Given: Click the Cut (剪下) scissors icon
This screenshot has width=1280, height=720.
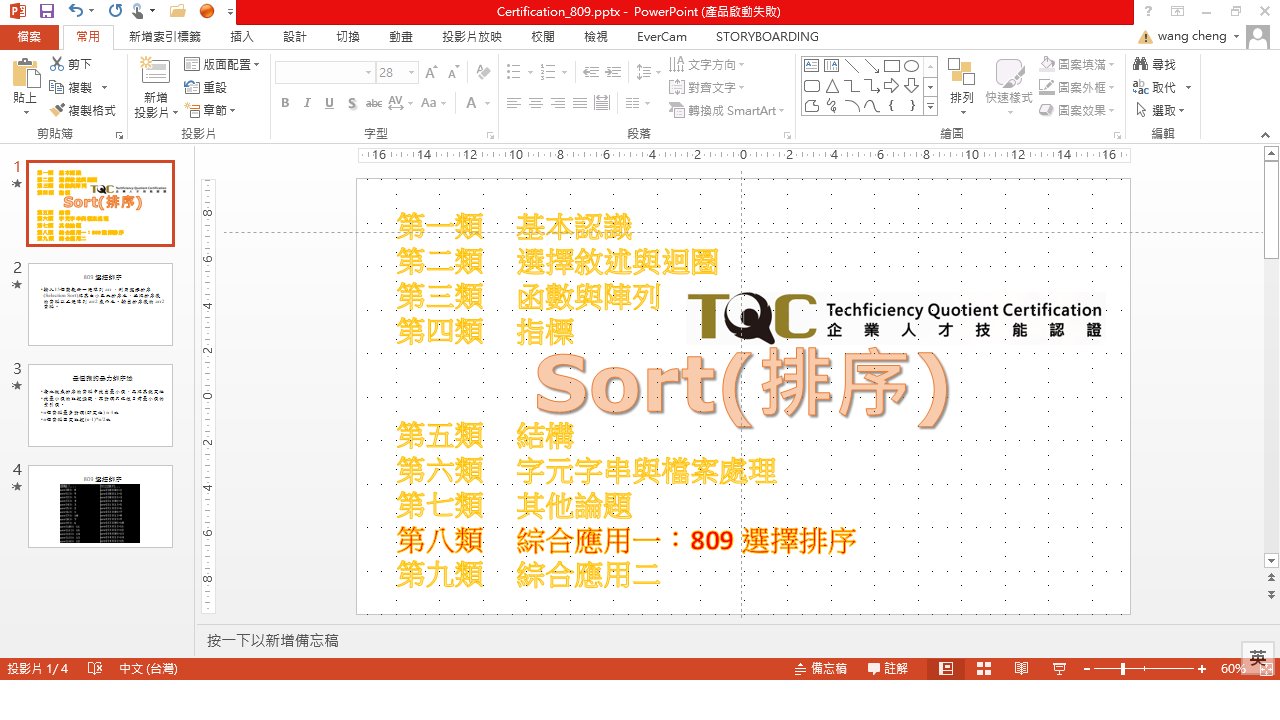Looking at the screenshot, I should 57,64.
